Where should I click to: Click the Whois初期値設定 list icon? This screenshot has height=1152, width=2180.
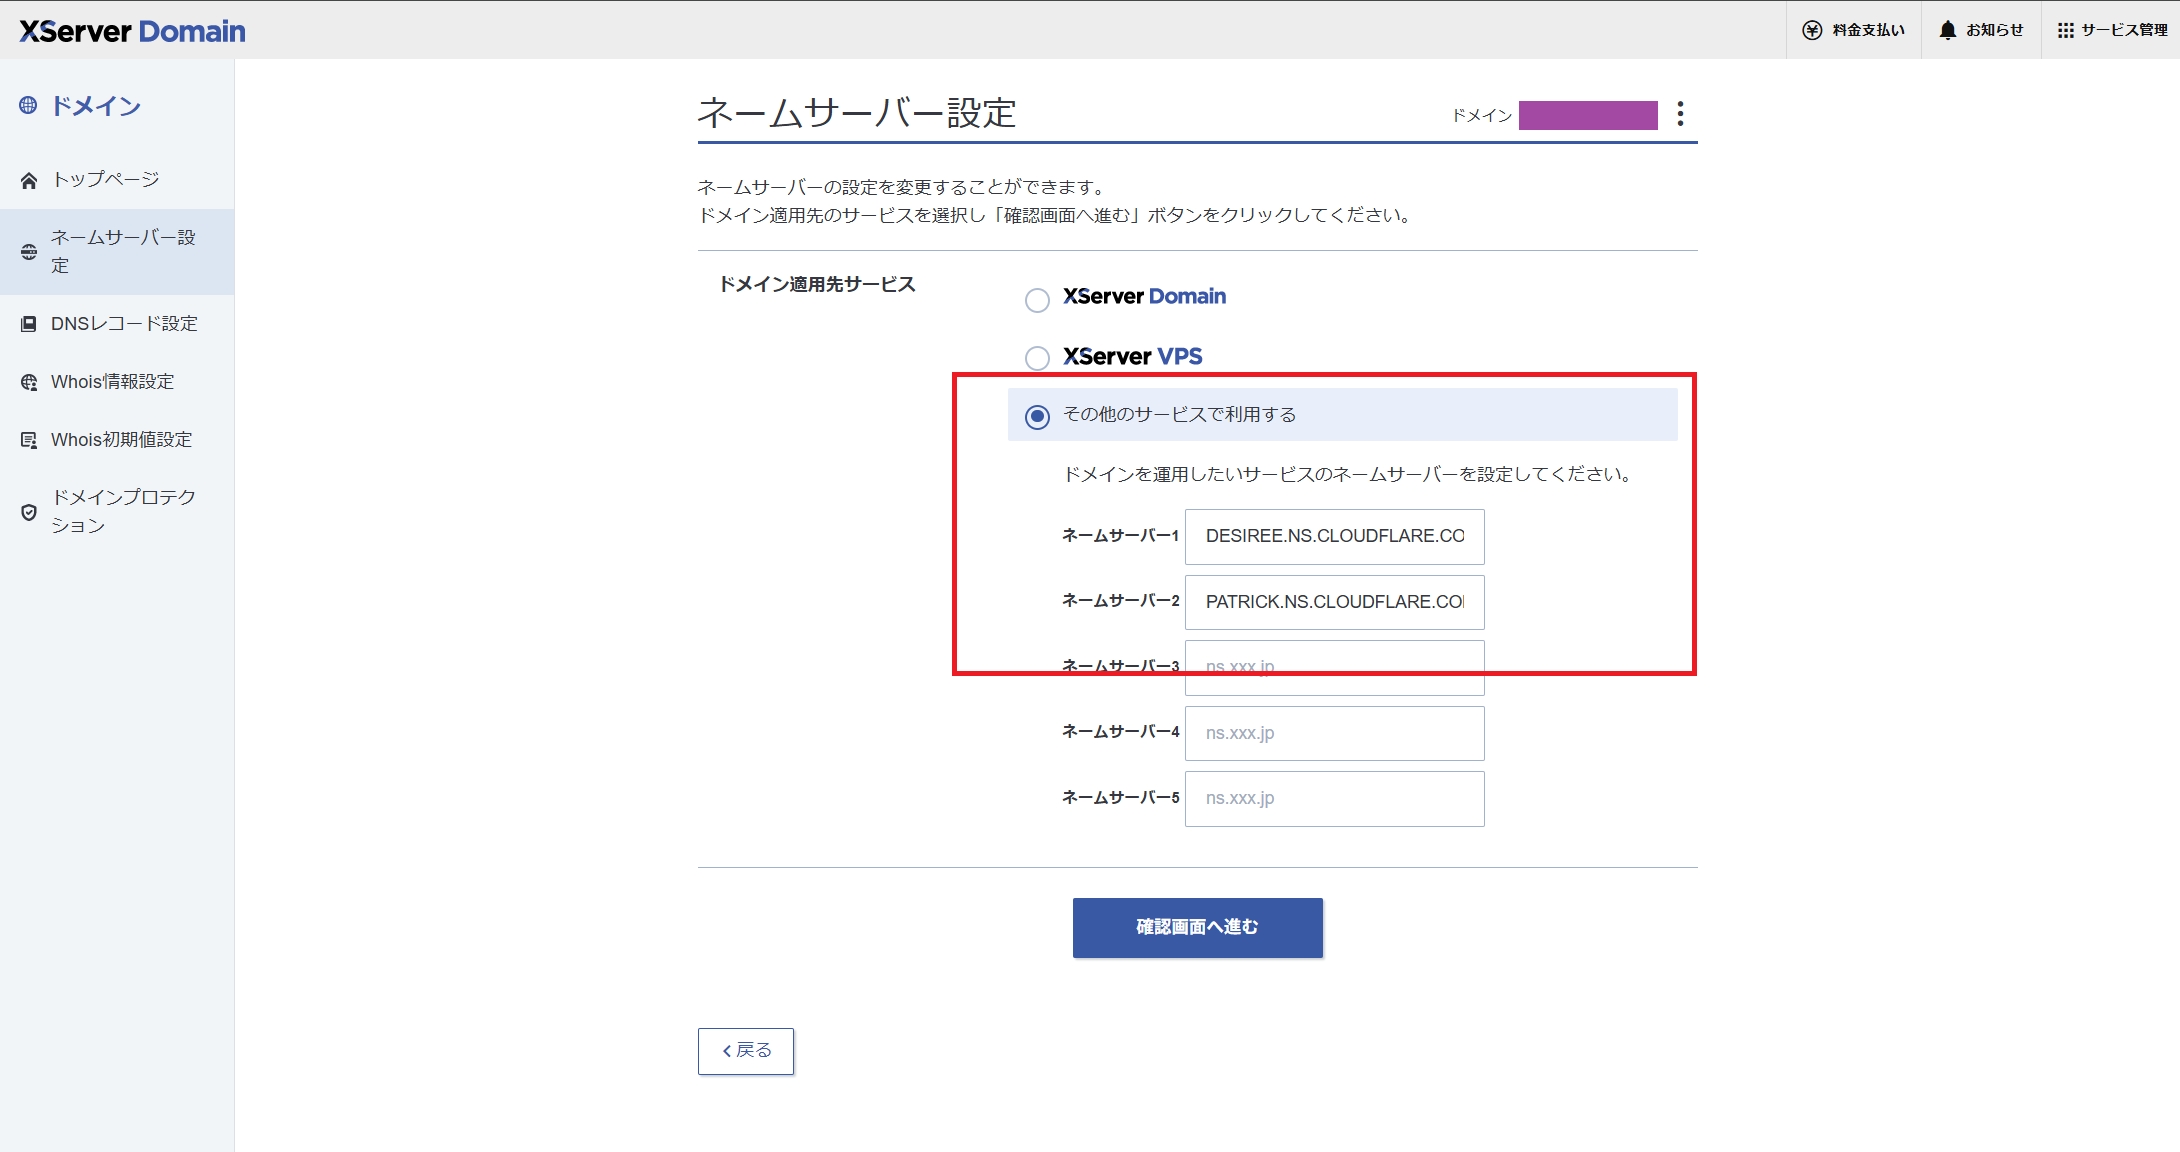[29, 440]
